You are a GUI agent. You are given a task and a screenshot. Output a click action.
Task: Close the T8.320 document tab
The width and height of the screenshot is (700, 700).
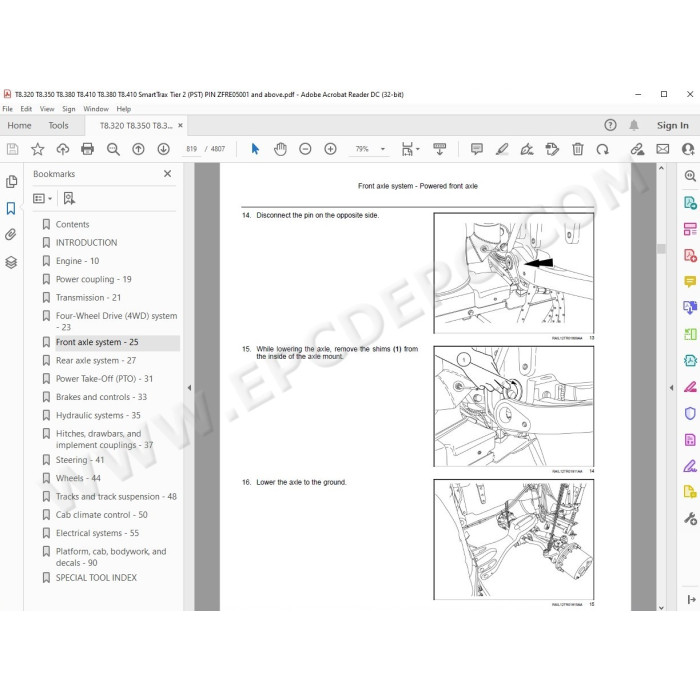tap(180, 125)
